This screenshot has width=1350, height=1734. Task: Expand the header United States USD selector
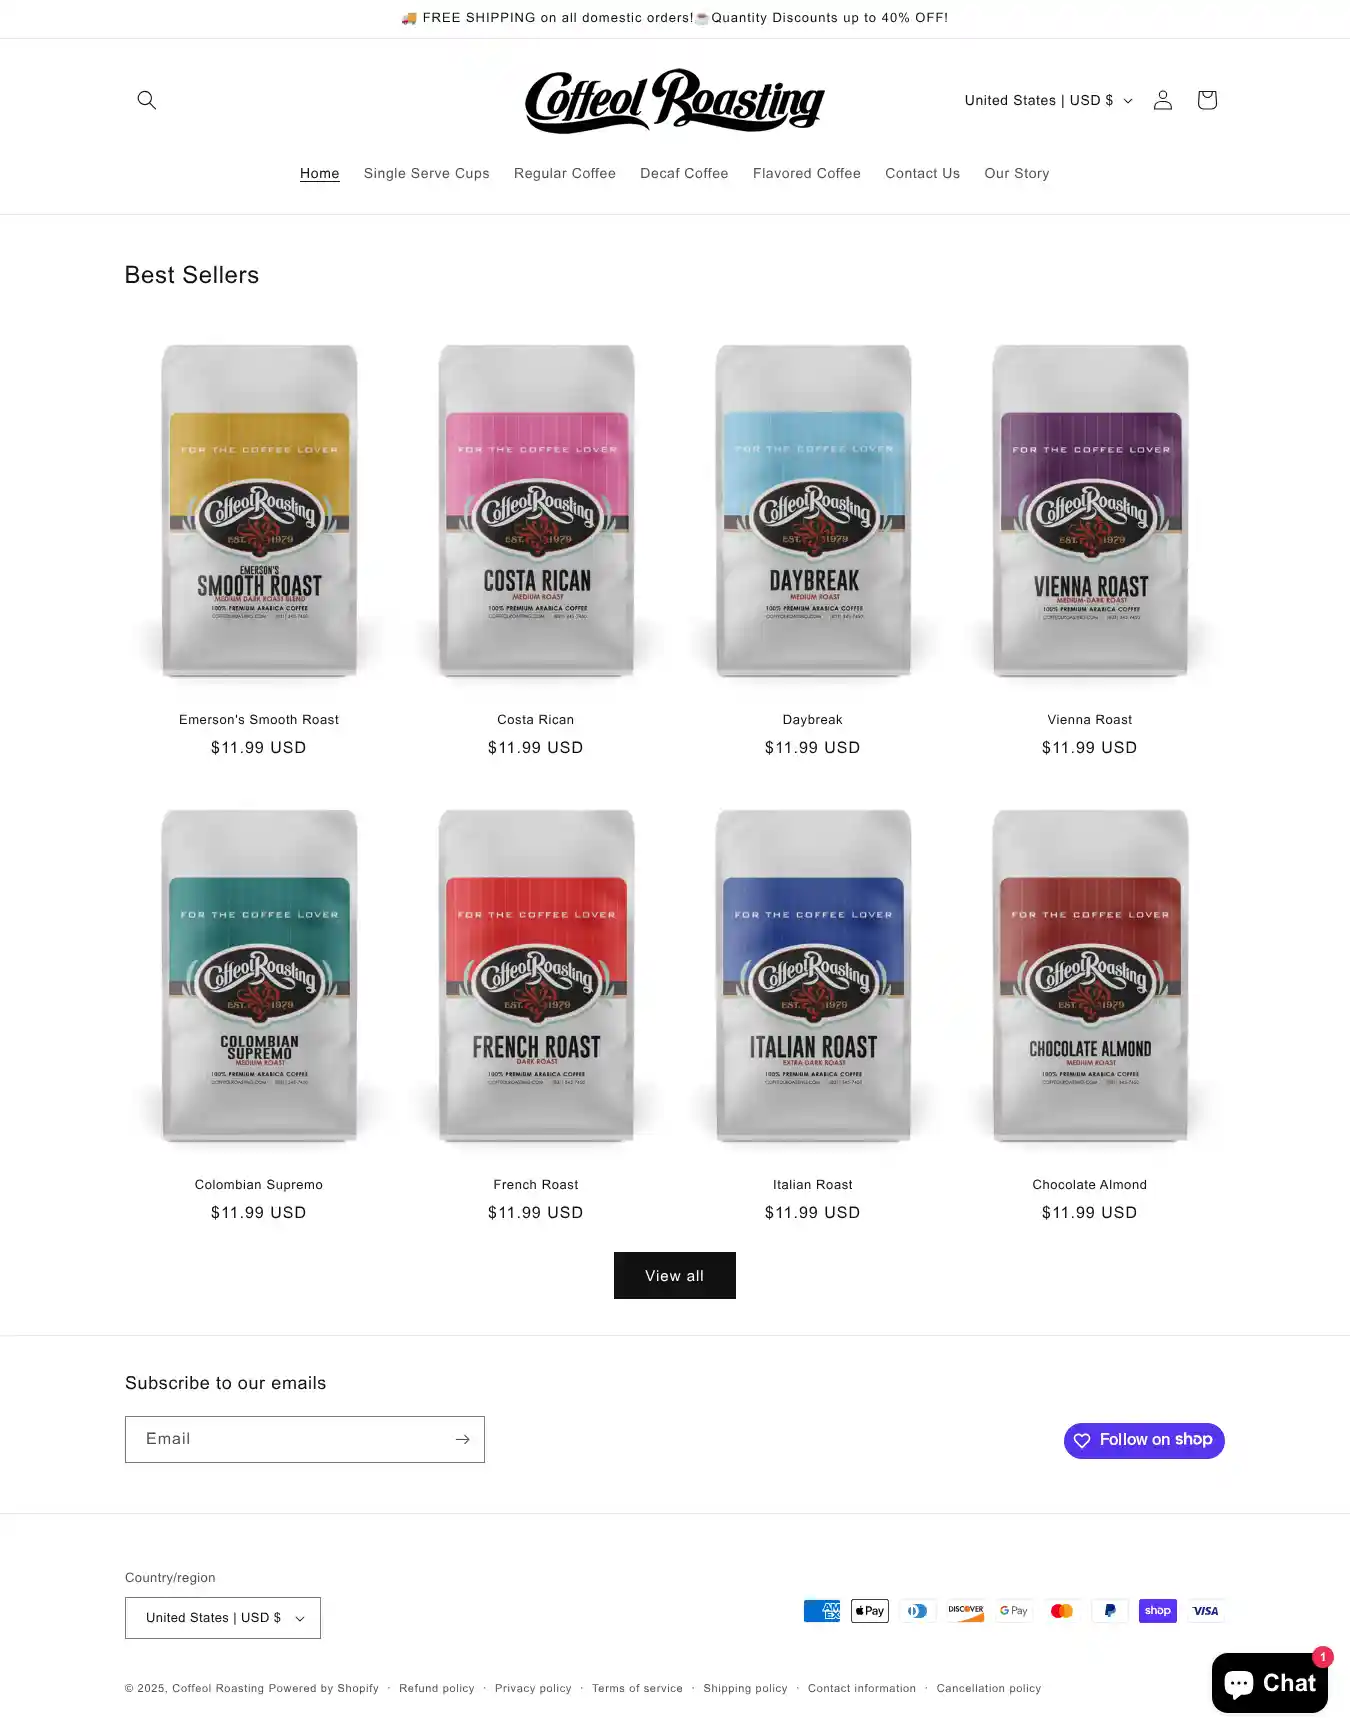coord(1048,100)
